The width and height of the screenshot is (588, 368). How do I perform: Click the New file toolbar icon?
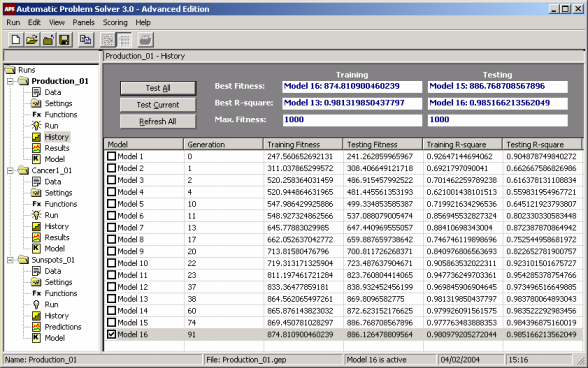coord(16,39)
